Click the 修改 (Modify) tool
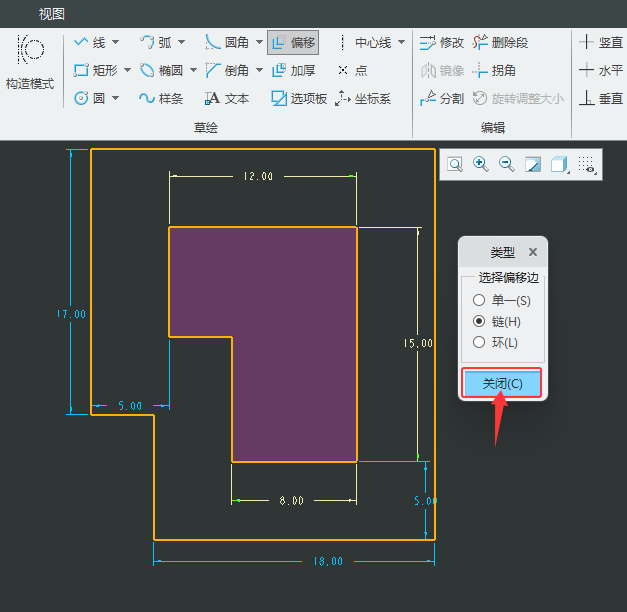 click(442, 42)
